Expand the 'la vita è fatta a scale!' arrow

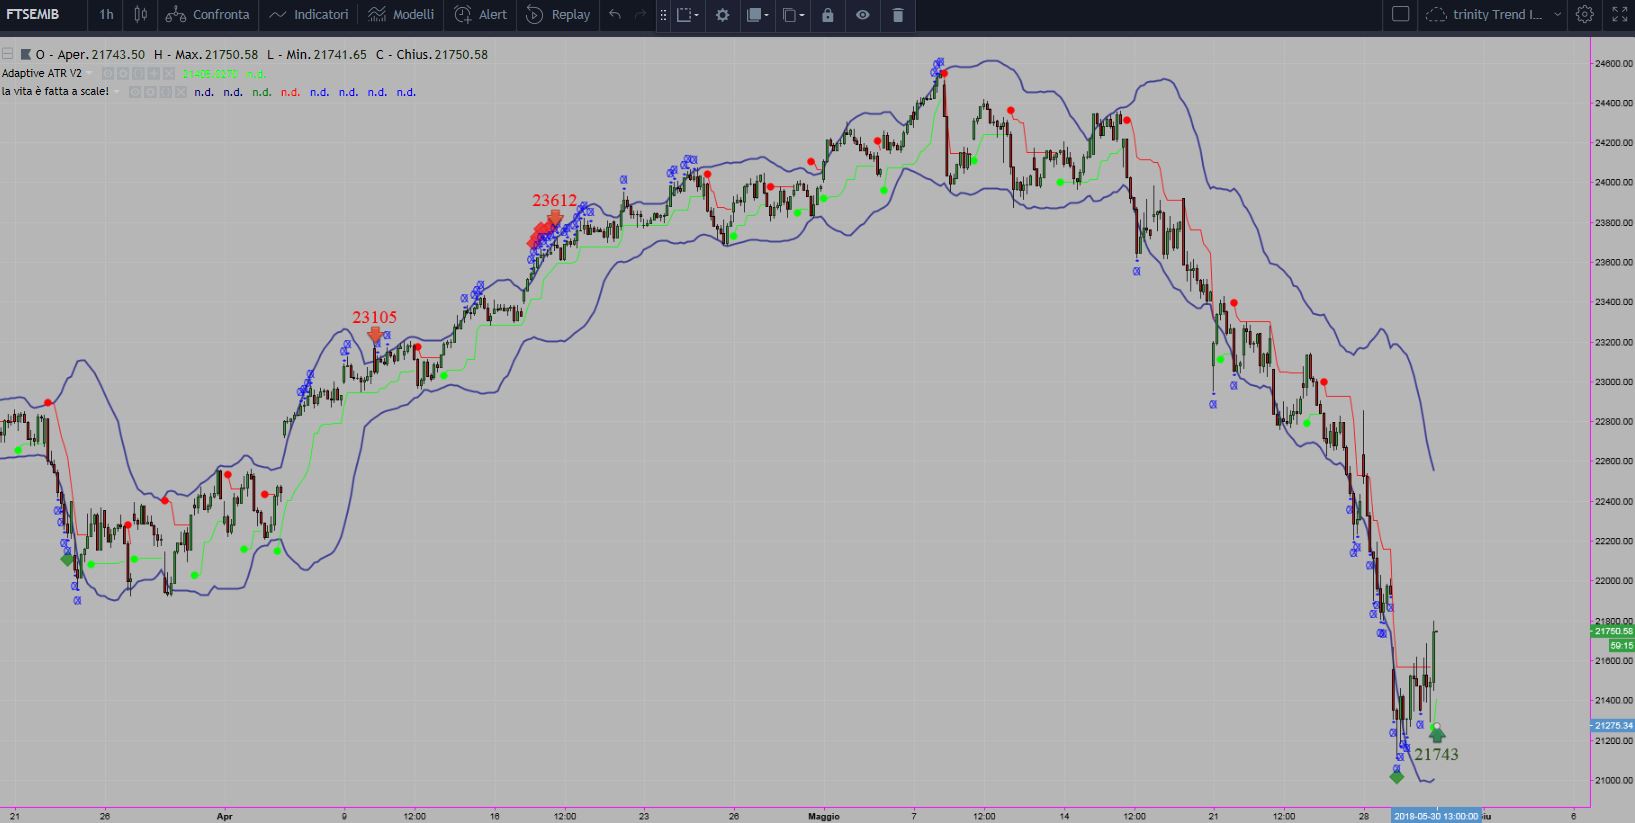click(x=116, y=91)
